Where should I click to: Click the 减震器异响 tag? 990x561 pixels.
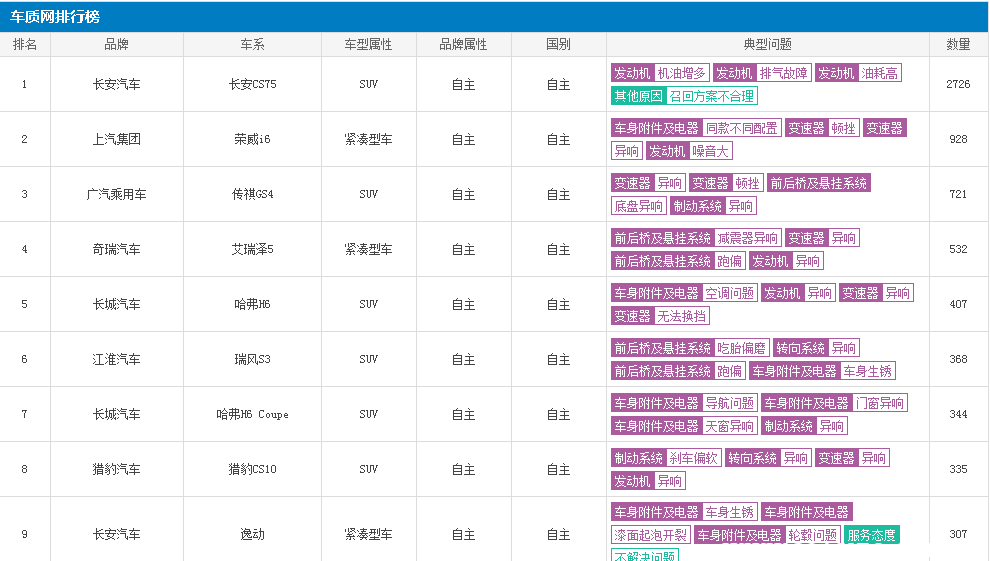click(748, 238)
